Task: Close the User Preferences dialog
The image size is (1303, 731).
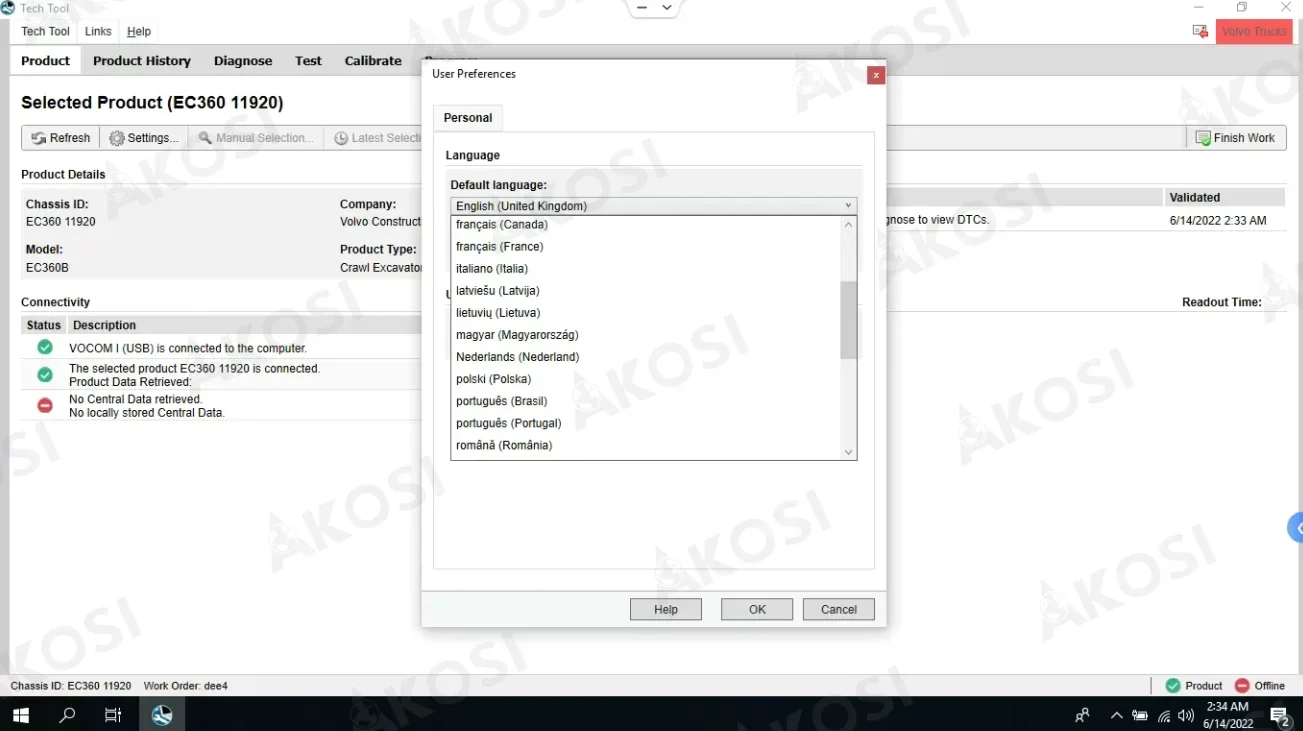Action: [x=875, y=75]
